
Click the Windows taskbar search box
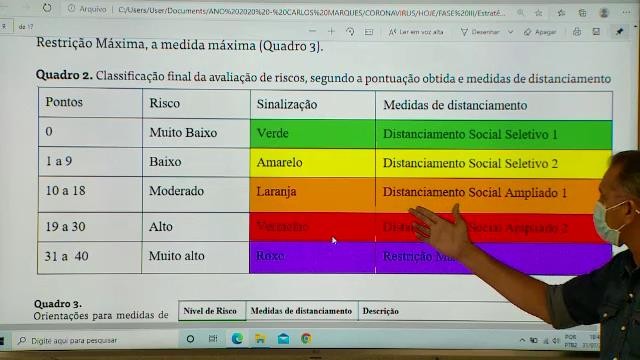point(96,340)
